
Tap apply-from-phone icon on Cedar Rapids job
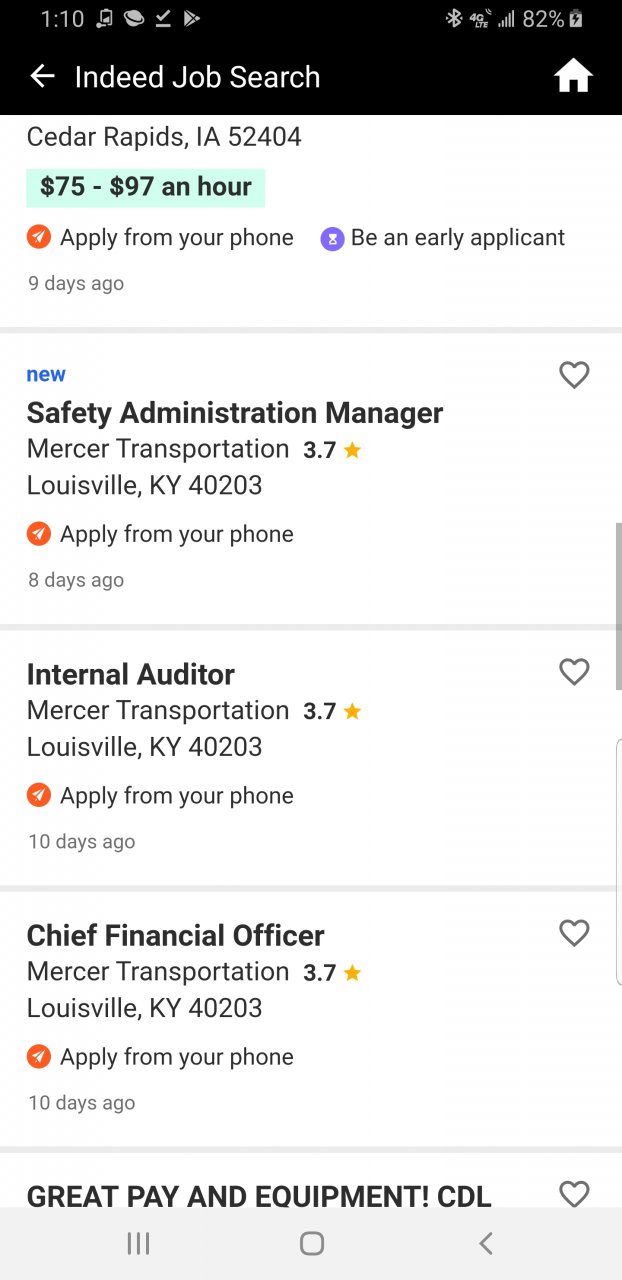point(39,238)
